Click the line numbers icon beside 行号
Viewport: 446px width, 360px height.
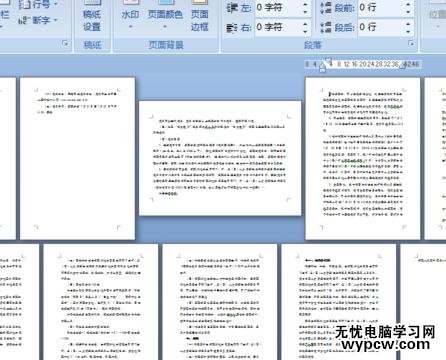[24, 4]
